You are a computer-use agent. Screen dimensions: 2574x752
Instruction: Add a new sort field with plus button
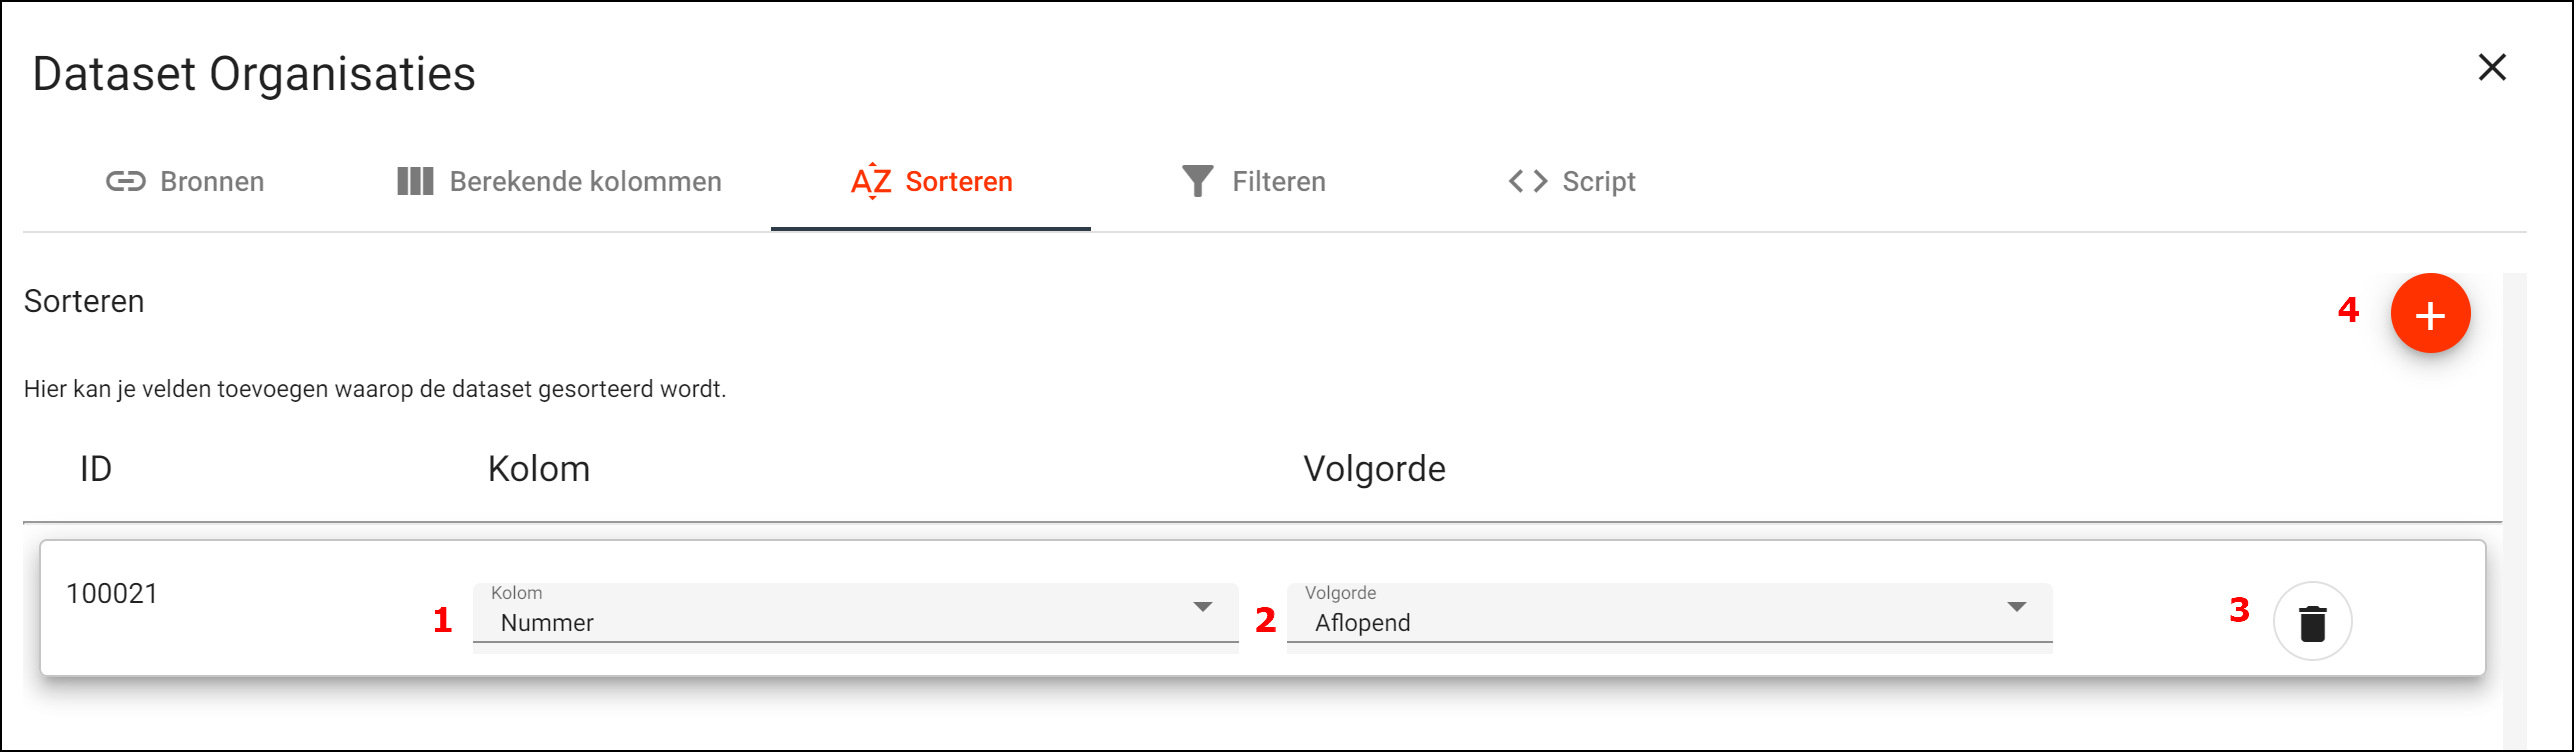pos(2430,314)
